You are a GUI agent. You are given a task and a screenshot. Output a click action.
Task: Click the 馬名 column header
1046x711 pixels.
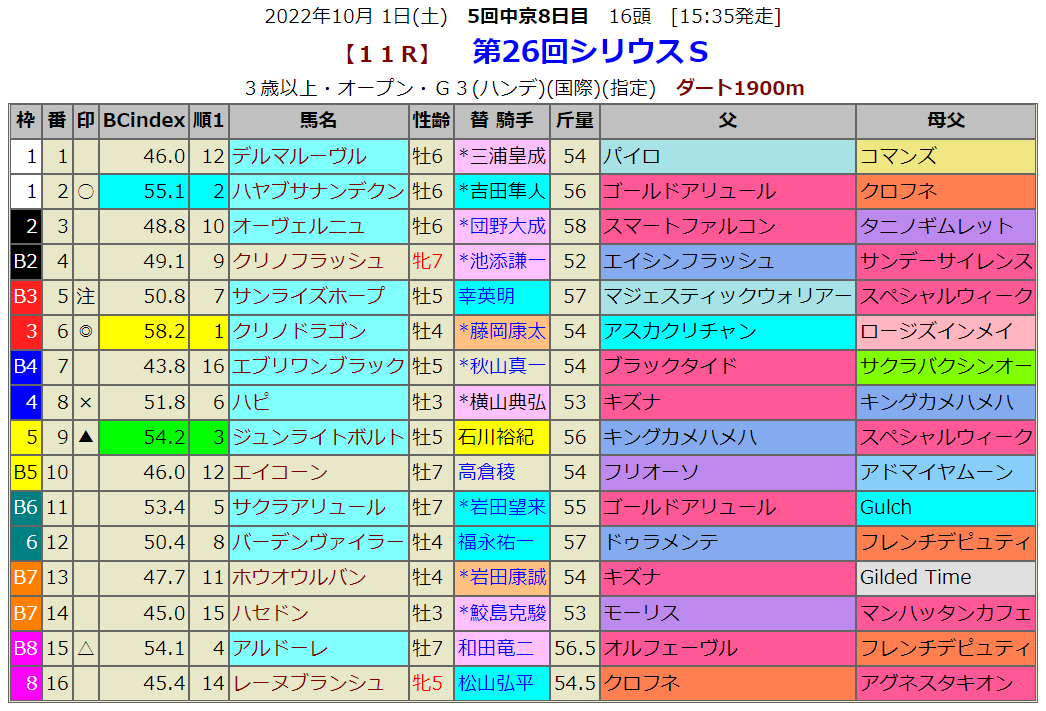[318, 121]
